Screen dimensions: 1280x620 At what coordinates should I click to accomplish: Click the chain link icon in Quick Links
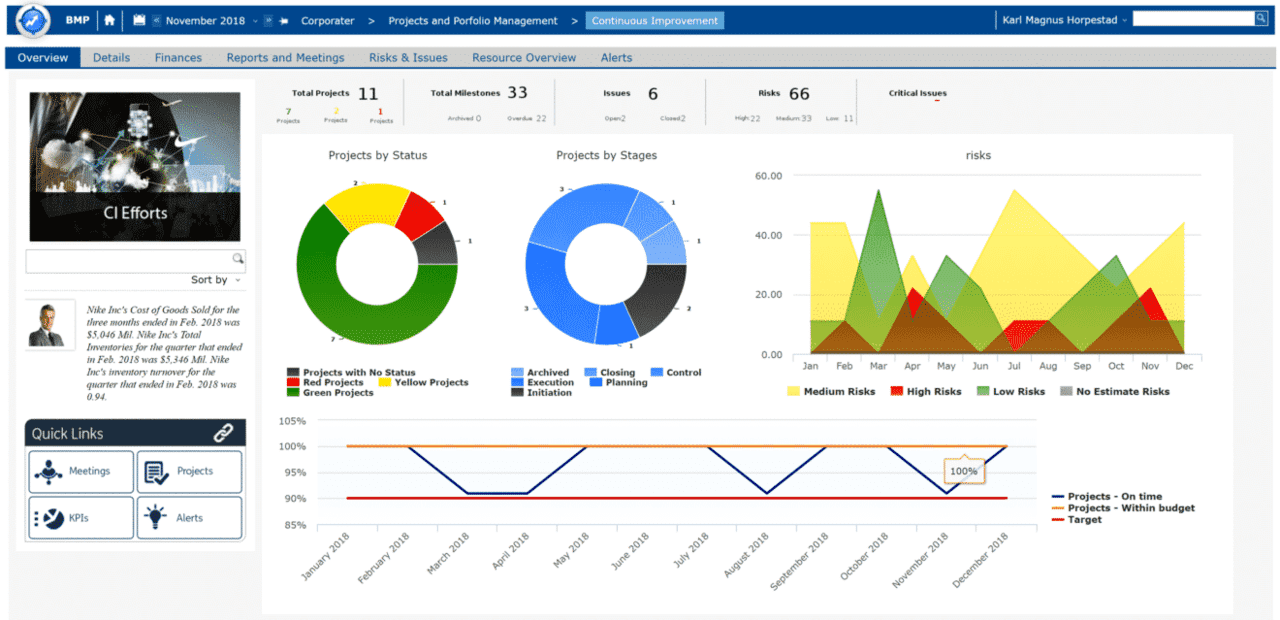coord(223,433)
